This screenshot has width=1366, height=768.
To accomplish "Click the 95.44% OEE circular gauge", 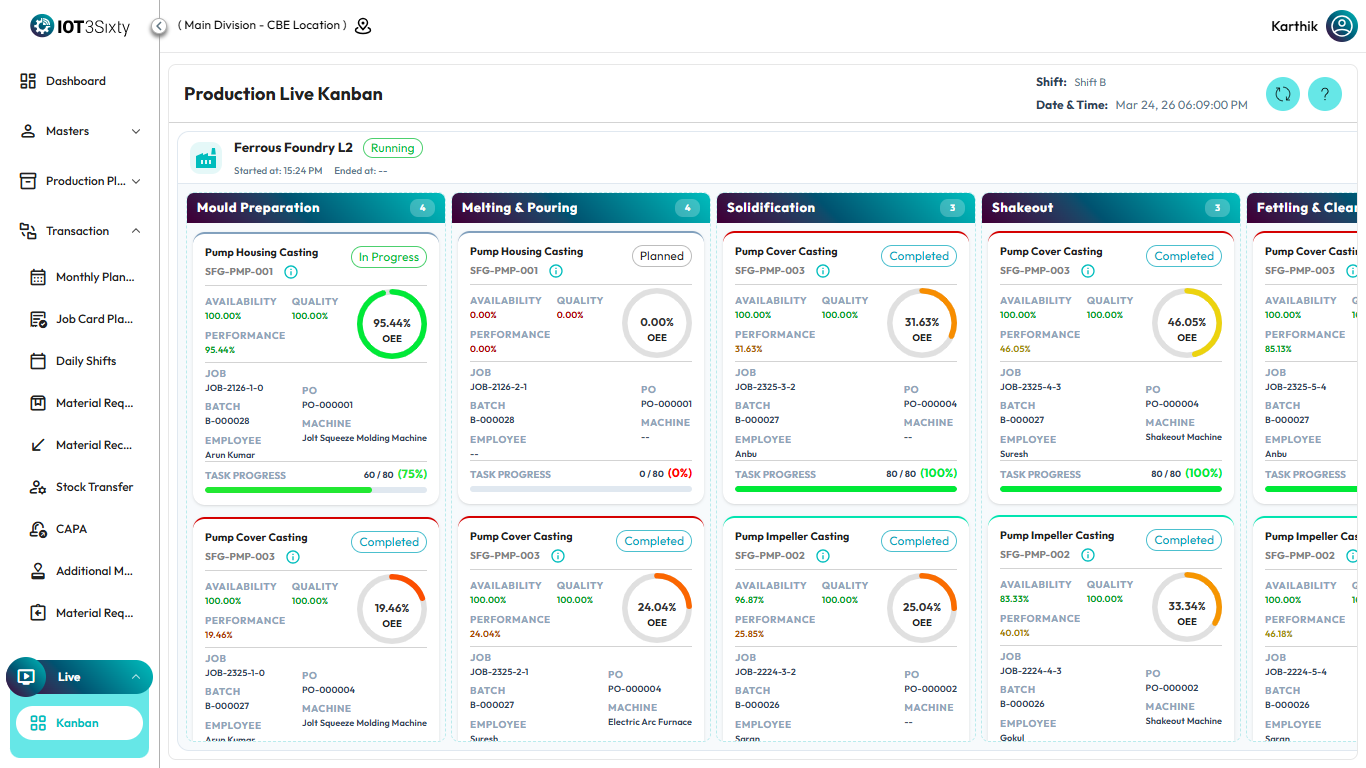I will pyautogui.click(x=392, y=323).
